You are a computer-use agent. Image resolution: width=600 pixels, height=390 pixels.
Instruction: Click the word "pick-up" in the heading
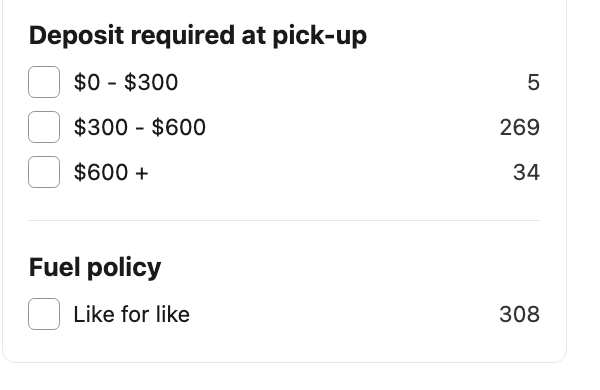point(320,37)
